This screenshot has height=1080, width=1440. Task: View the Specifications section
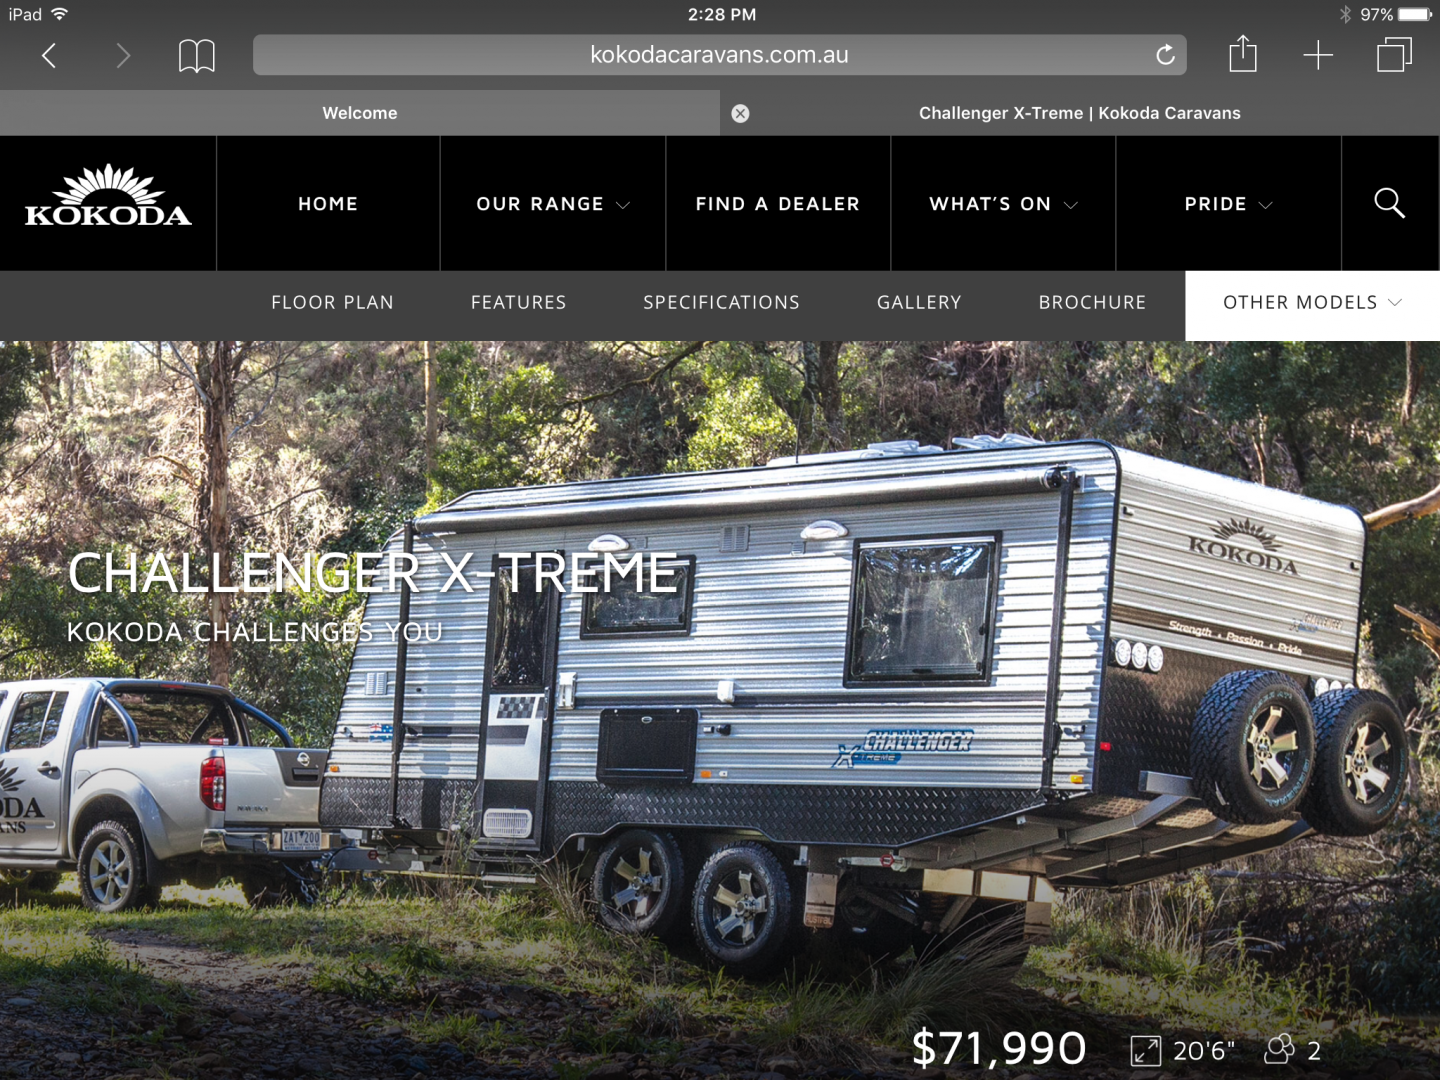721,302
